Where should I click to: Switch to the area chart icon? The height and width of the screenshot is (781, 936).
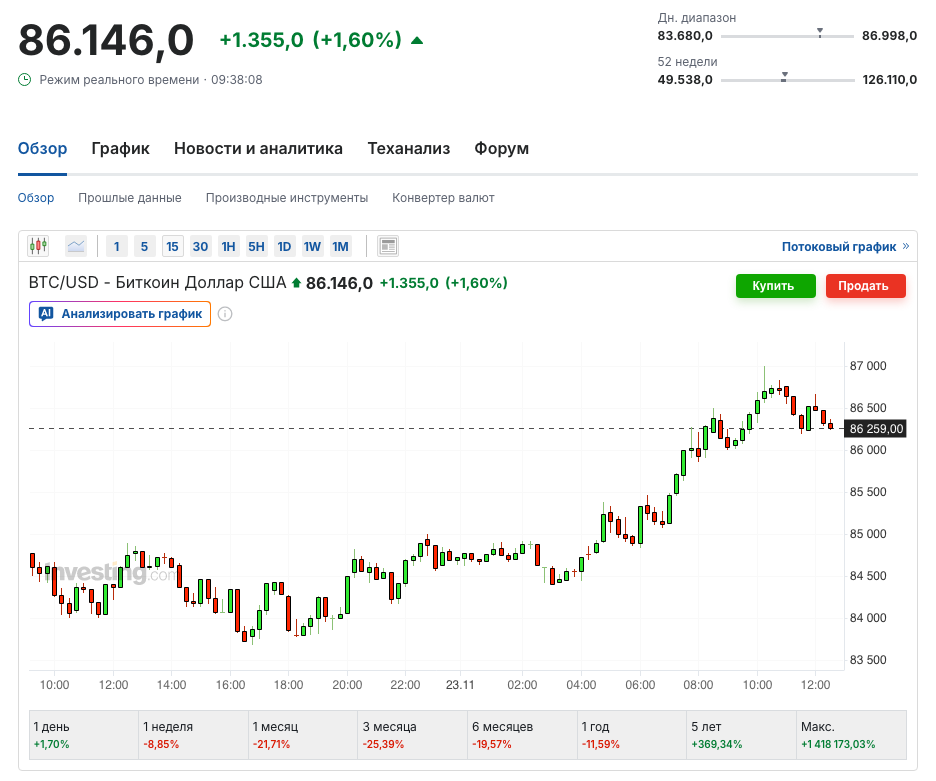(76, 246)
